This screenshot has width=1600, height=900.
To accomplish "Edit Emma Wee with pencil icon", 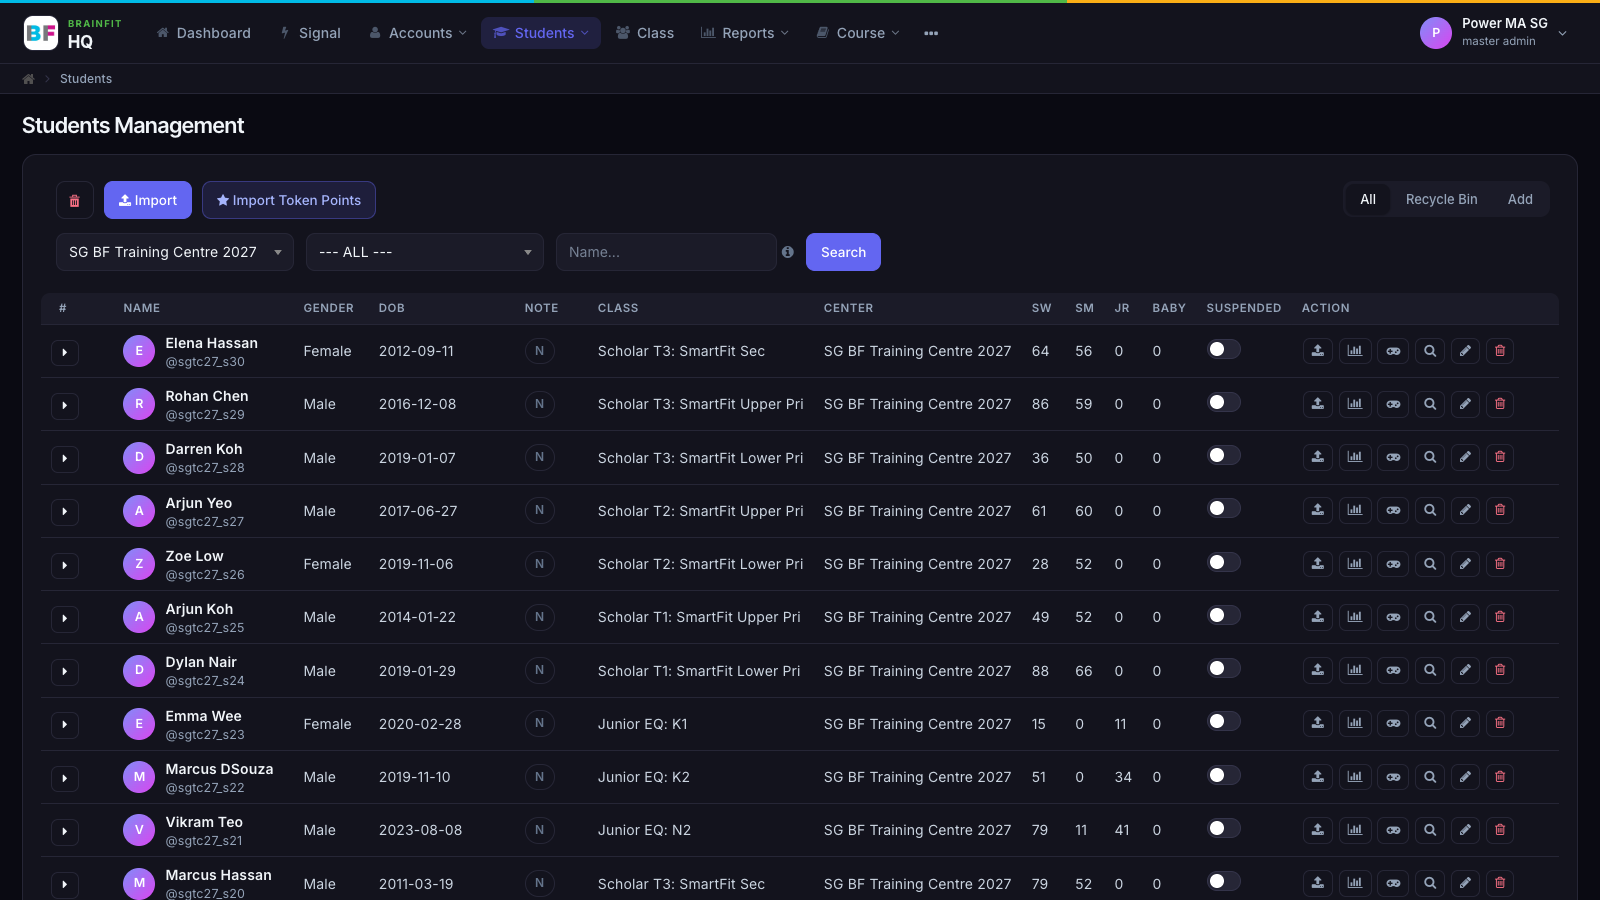I will coord(1465,723).
